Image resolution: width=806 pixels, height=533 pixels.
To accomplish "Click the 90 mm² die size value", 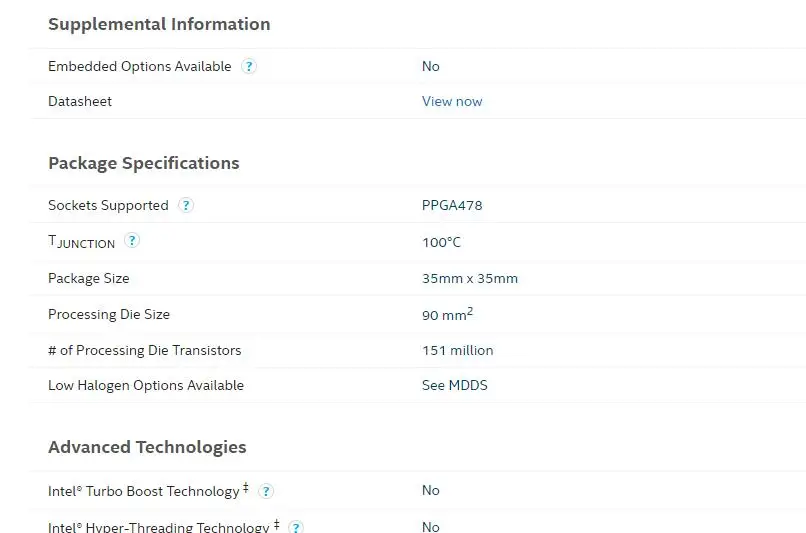I will click(447, 314).
